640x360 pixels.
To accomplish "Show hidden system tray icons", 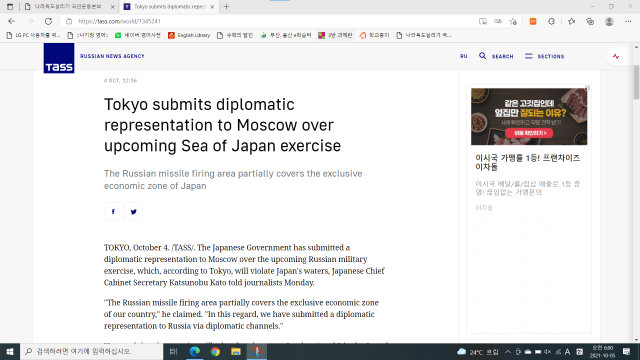I will point(508,351).
